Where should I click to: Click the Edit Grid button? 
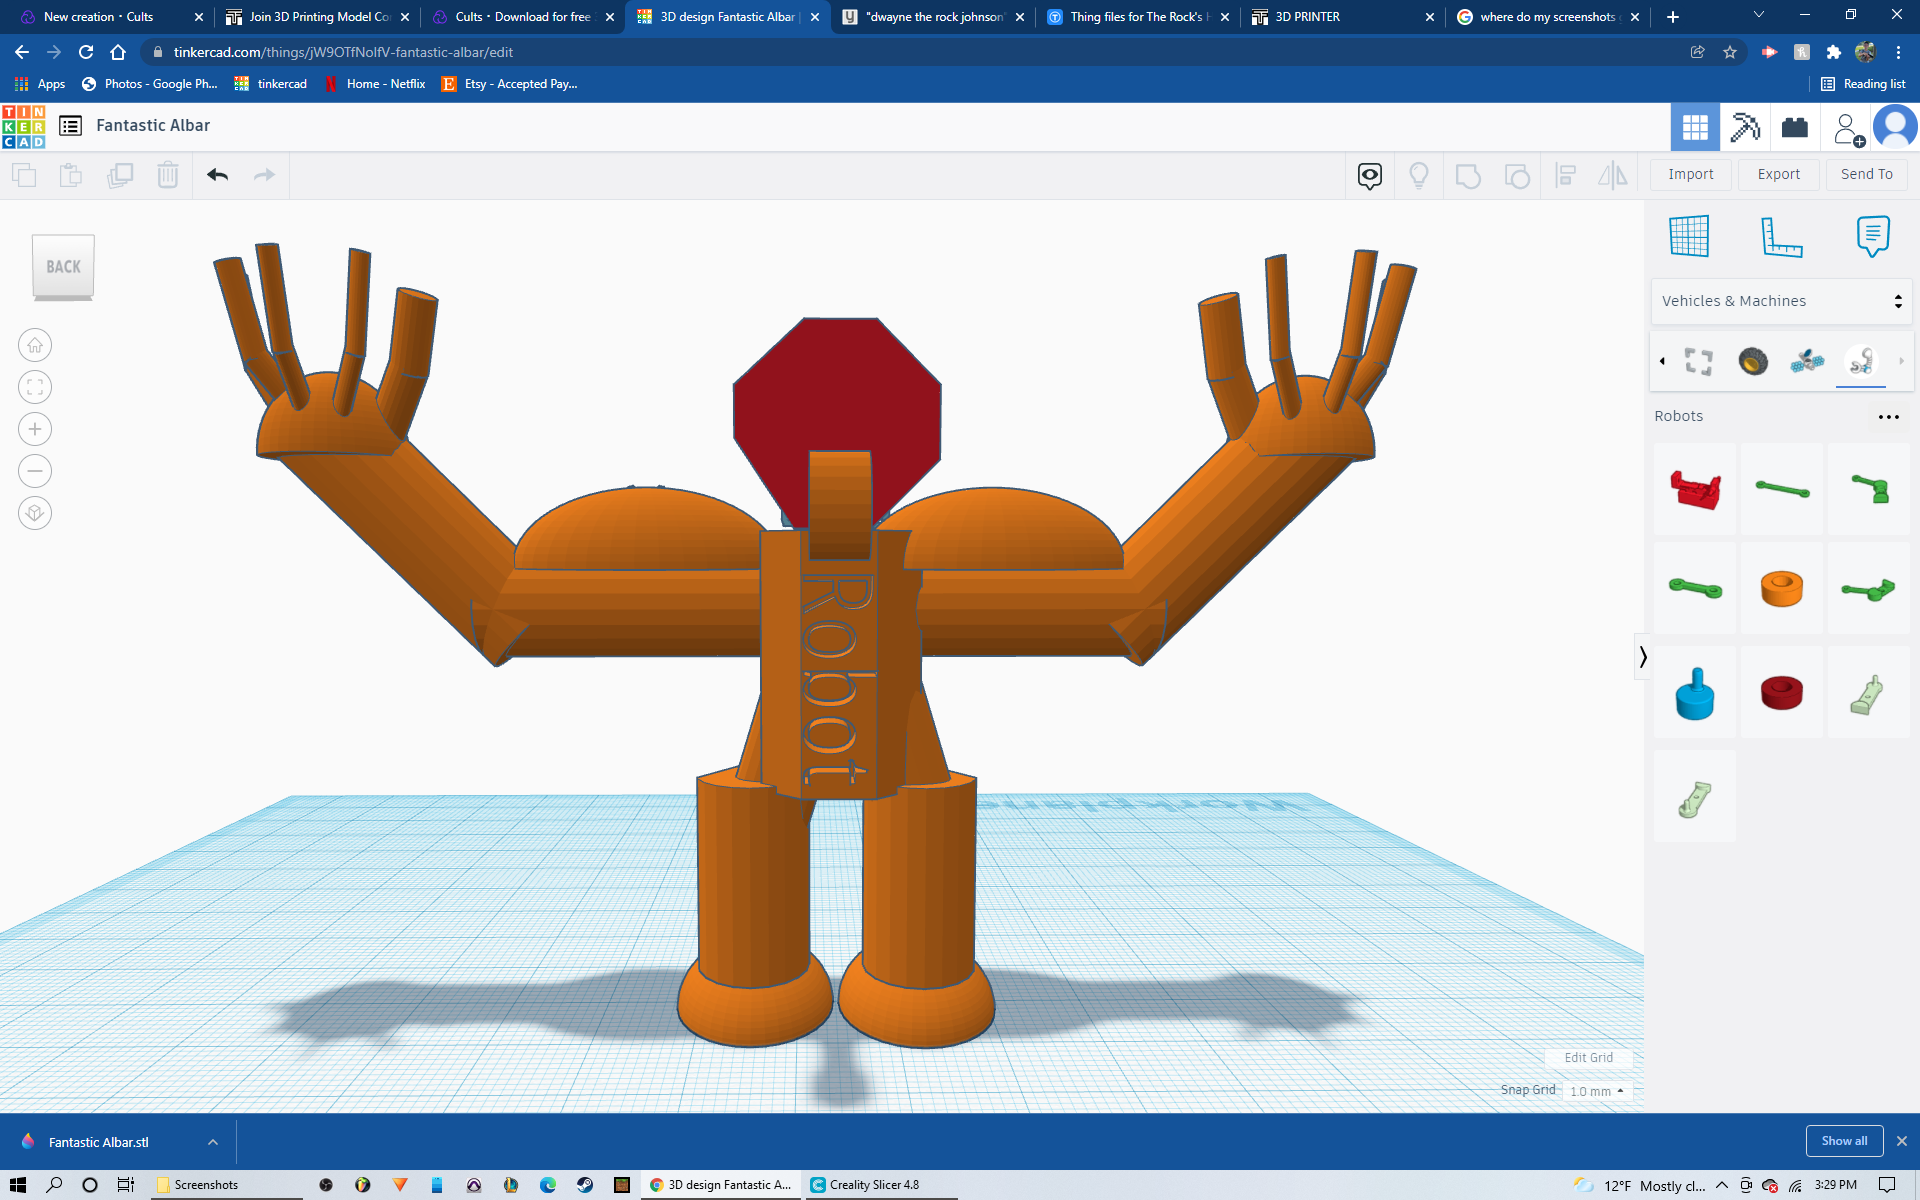(1588, 1057)
